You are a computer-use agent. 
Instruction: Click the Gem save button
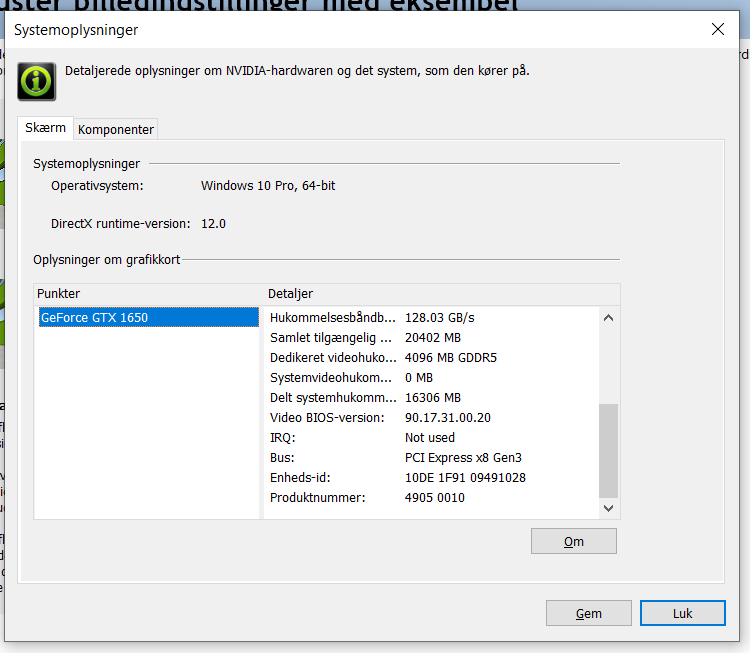(x=588, y=613)
